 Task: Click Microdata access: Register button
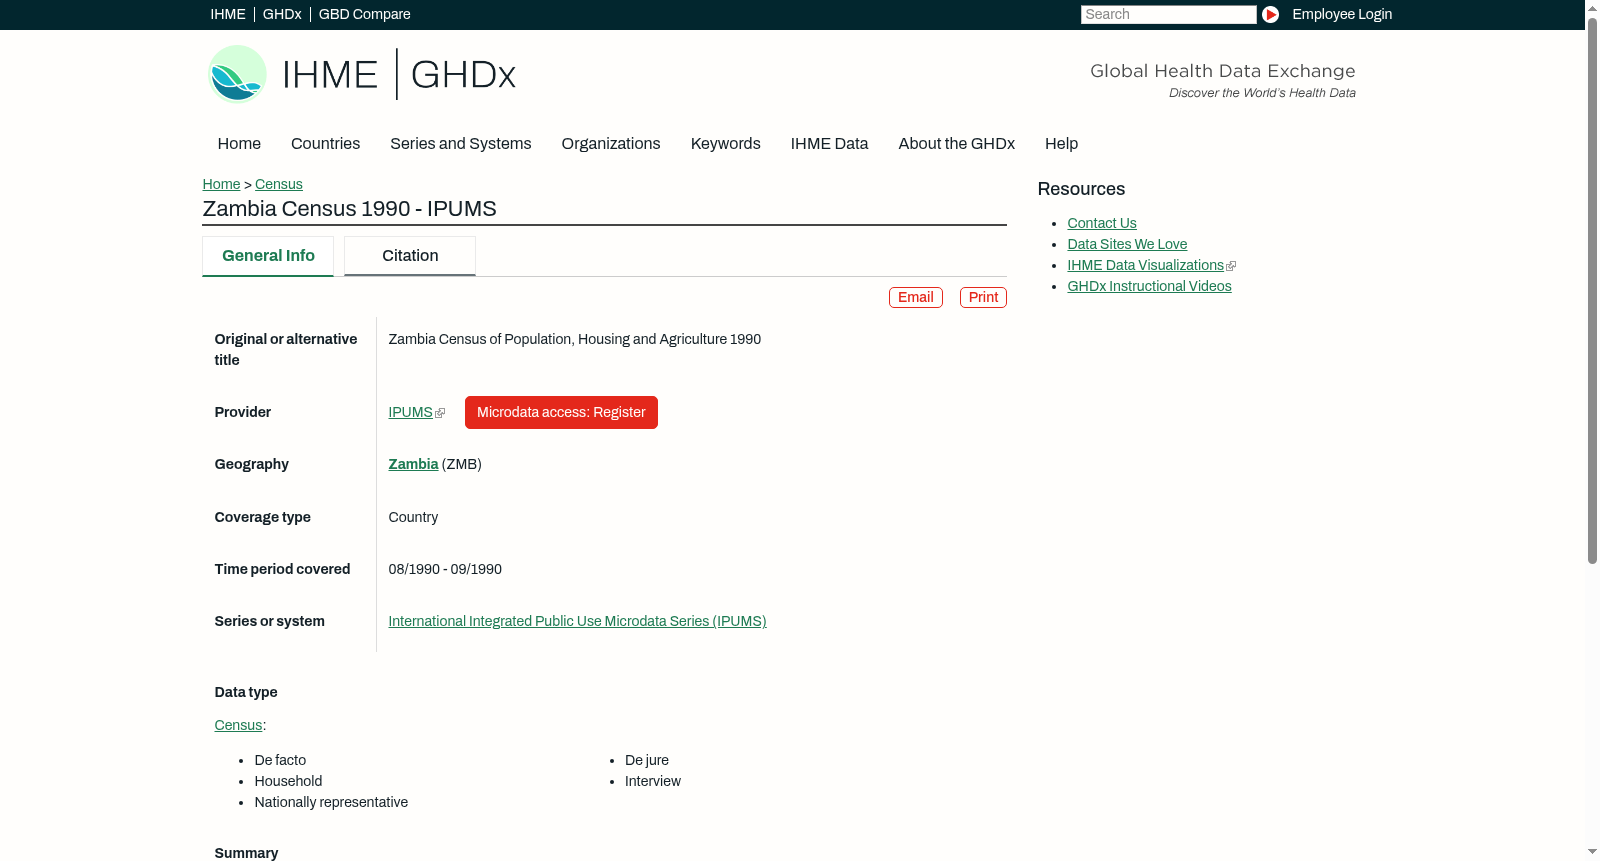[561, 412]
